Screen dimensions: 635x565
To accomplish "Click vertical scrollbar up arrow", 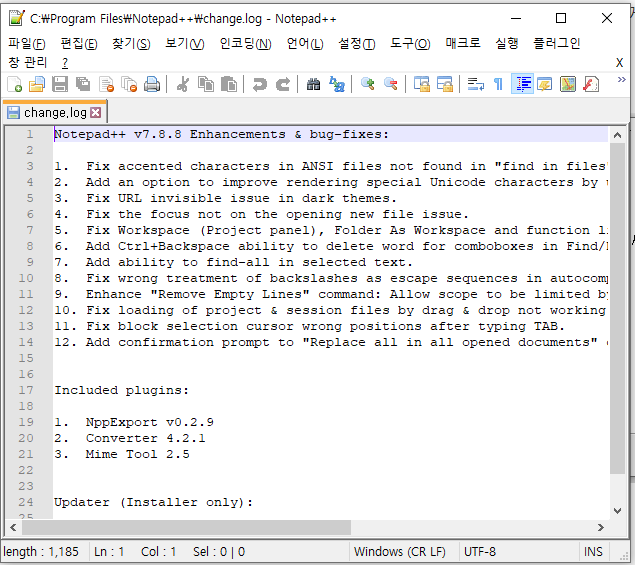I will click(x=617, y=135).
